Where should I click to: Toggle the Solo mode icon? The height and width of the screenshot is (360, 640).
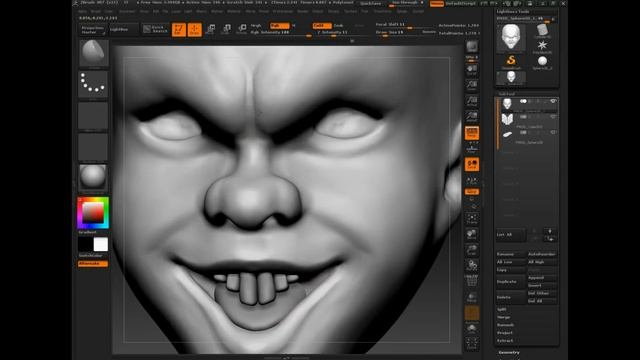point(472,329)
